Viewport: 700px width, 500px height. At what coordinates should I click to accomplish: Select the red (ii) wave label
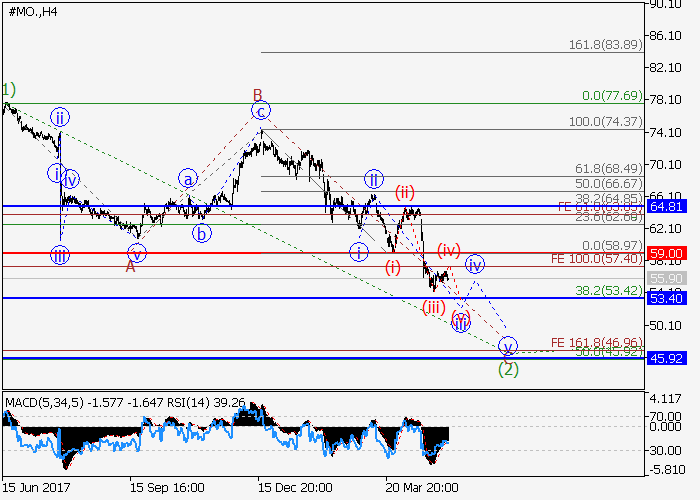tap(404, 191)
